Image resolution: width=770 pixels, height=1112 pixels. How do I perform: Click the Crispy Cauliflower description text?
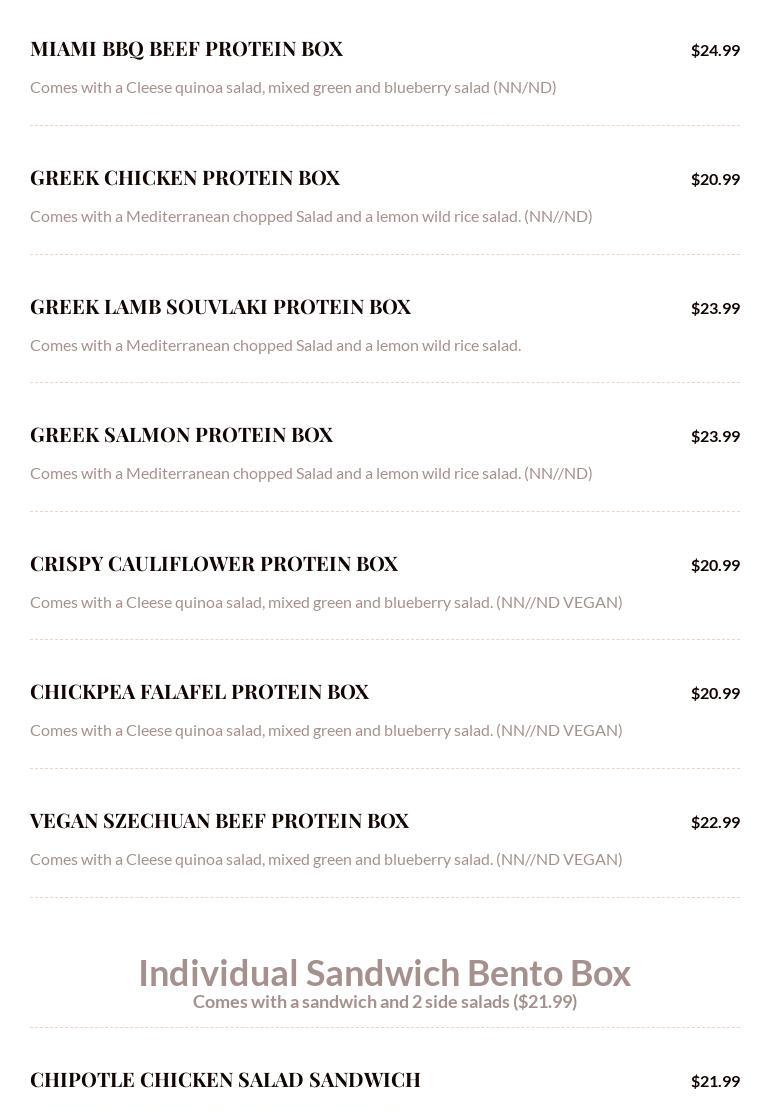tap(326, 602)
